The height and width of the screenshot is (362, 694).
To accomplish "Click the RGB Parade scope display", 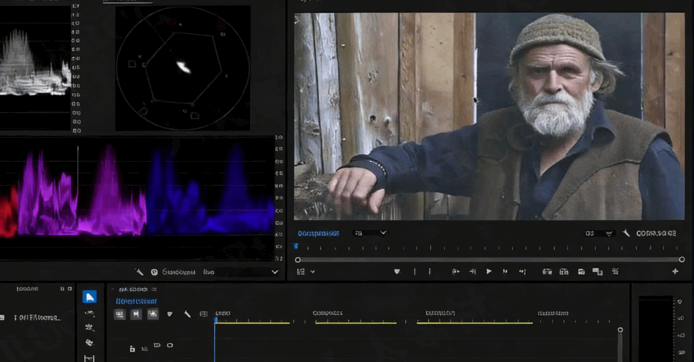I will click(x=137, y=197).
